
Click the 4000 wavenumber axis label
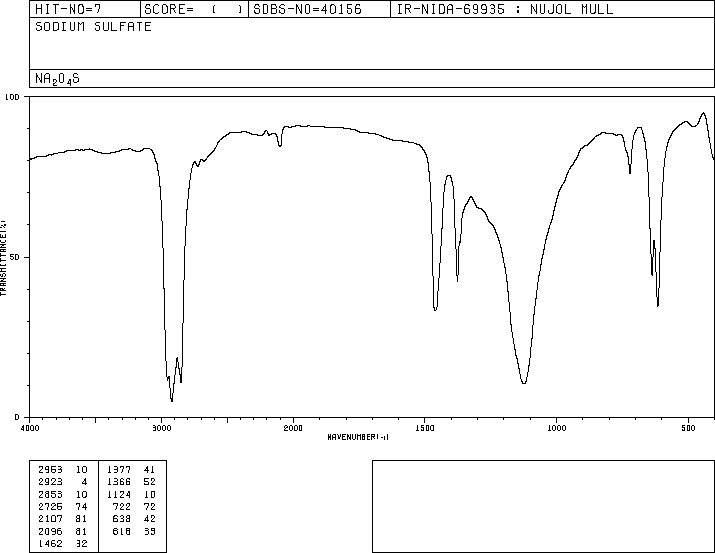[30, 428]
